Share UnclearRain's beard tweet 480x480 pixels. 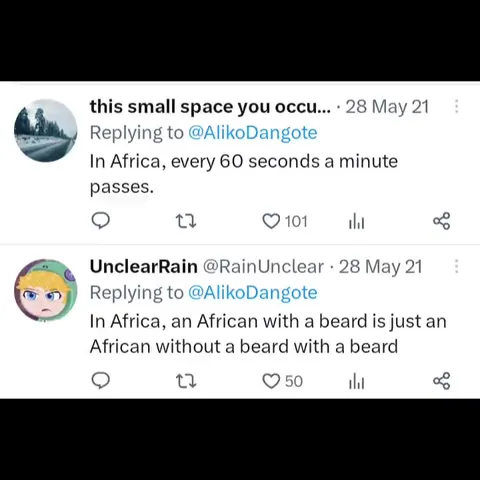click(442, 381)
